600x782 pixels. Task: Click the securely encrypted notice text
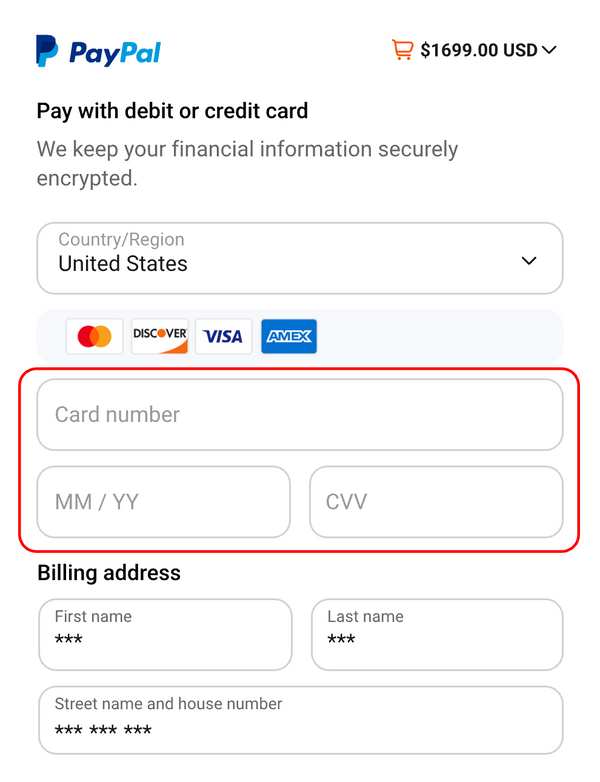coord(247,164)
